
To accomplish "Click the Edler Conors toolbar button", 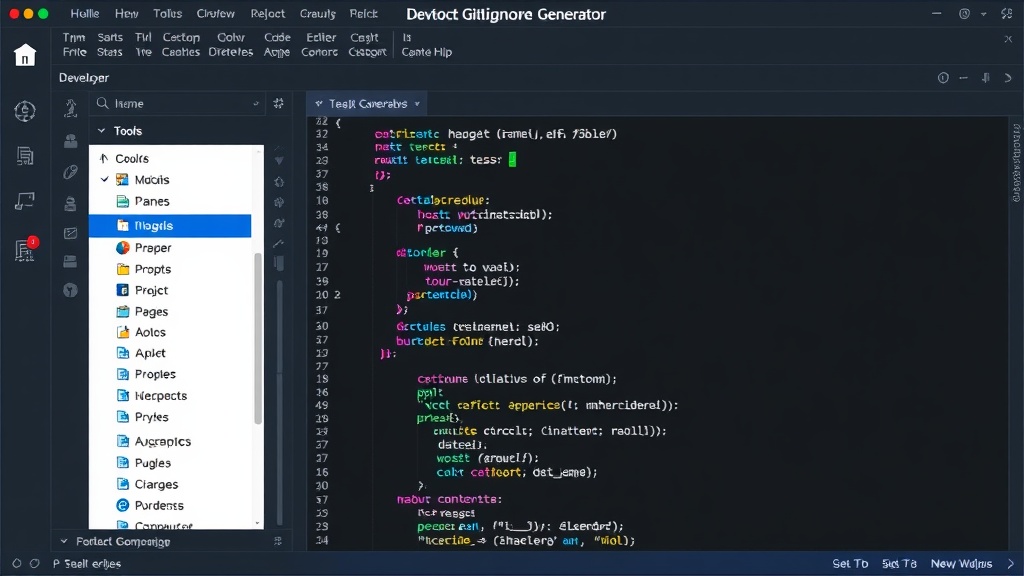I will pos(319,44).
